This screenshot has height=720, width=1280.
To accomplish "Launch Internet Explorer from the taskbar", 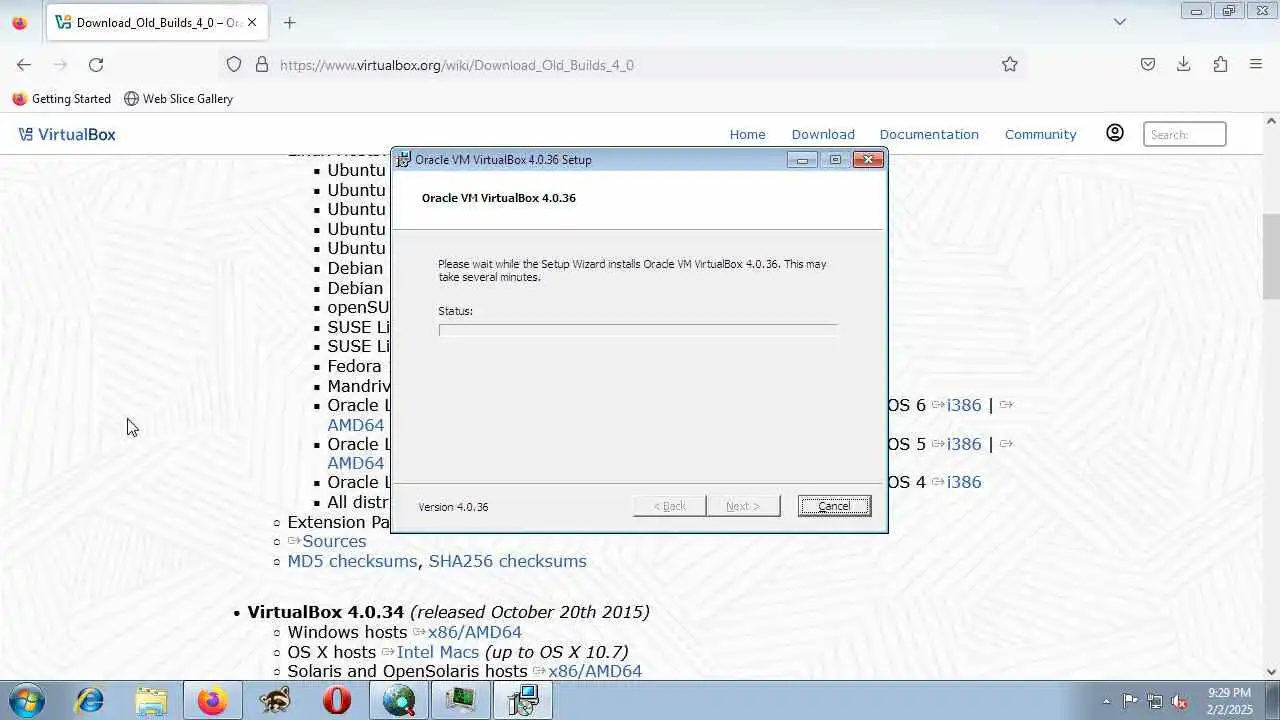I will point(90,700).
